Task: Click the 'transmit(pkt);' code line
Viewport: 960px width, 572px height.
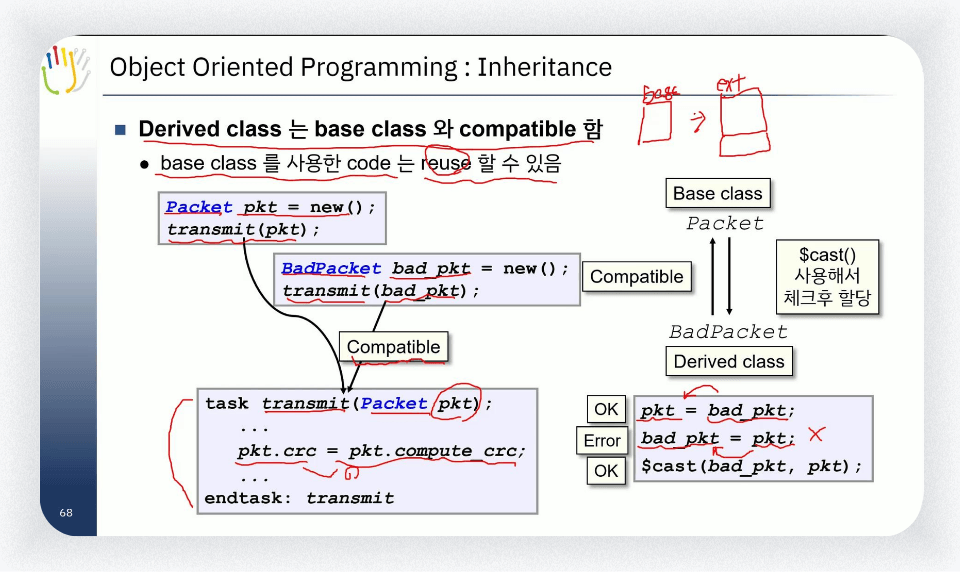Action: pos(244,230)
